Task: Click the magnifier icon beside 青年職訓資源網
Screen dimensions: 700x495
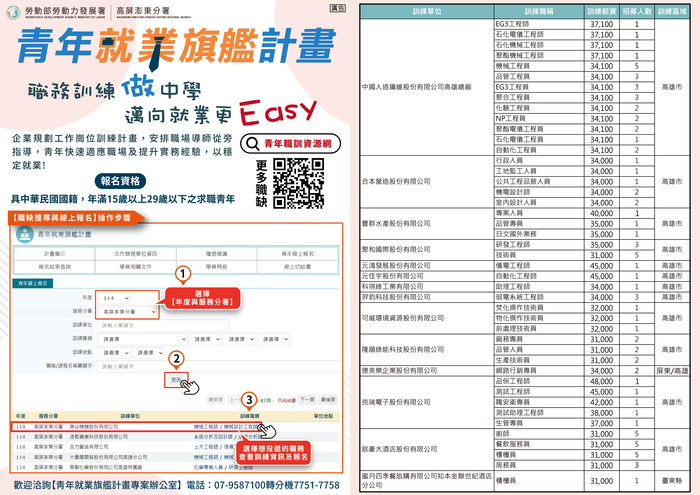Action: (x=252, y=144)
